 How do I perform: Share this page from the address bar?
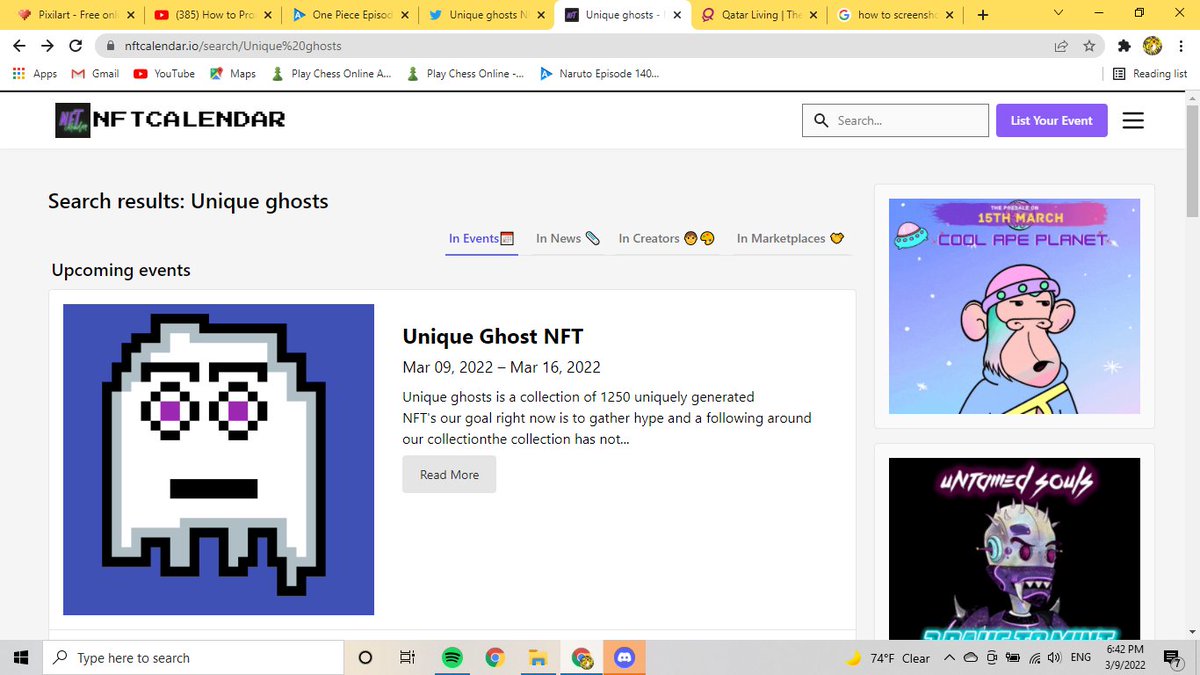point(1061,46)
